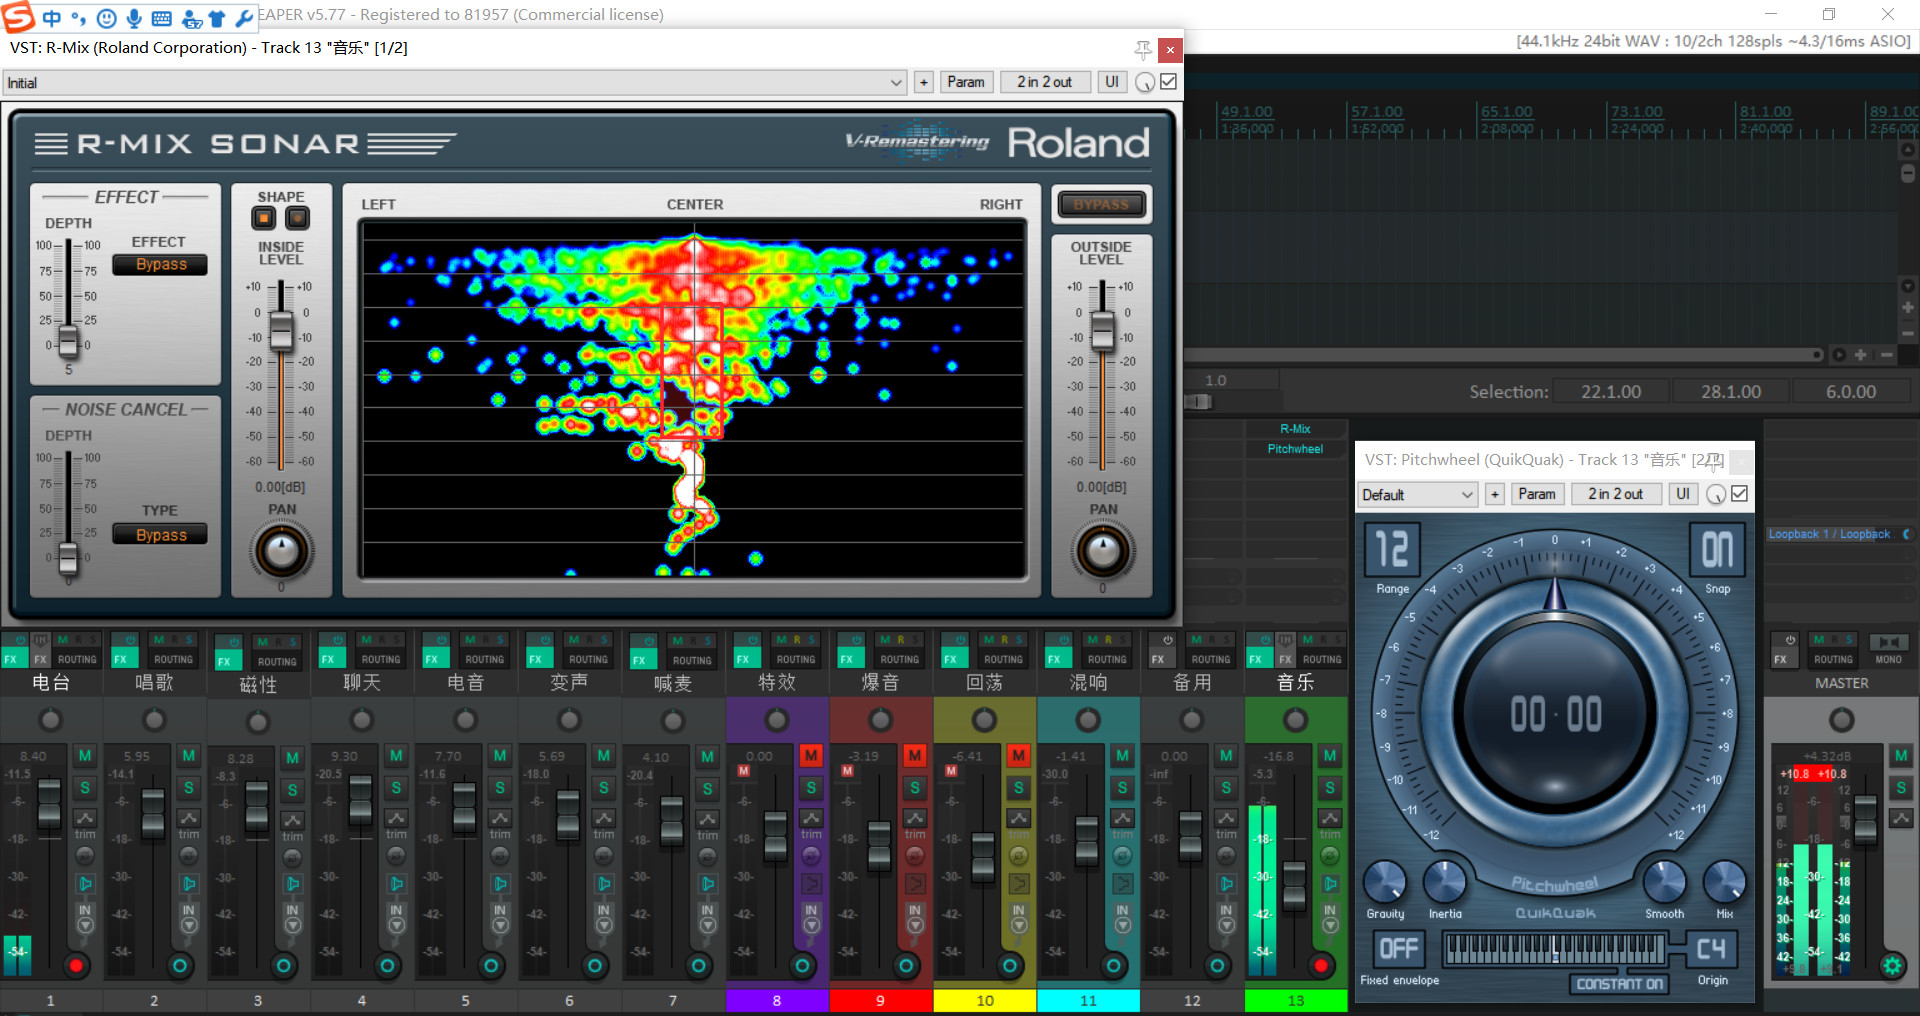Toggle Pitchwheel plugin bypass checkbox
The width and height of the screenshot is (1920, 1016).
(1740, 493)
